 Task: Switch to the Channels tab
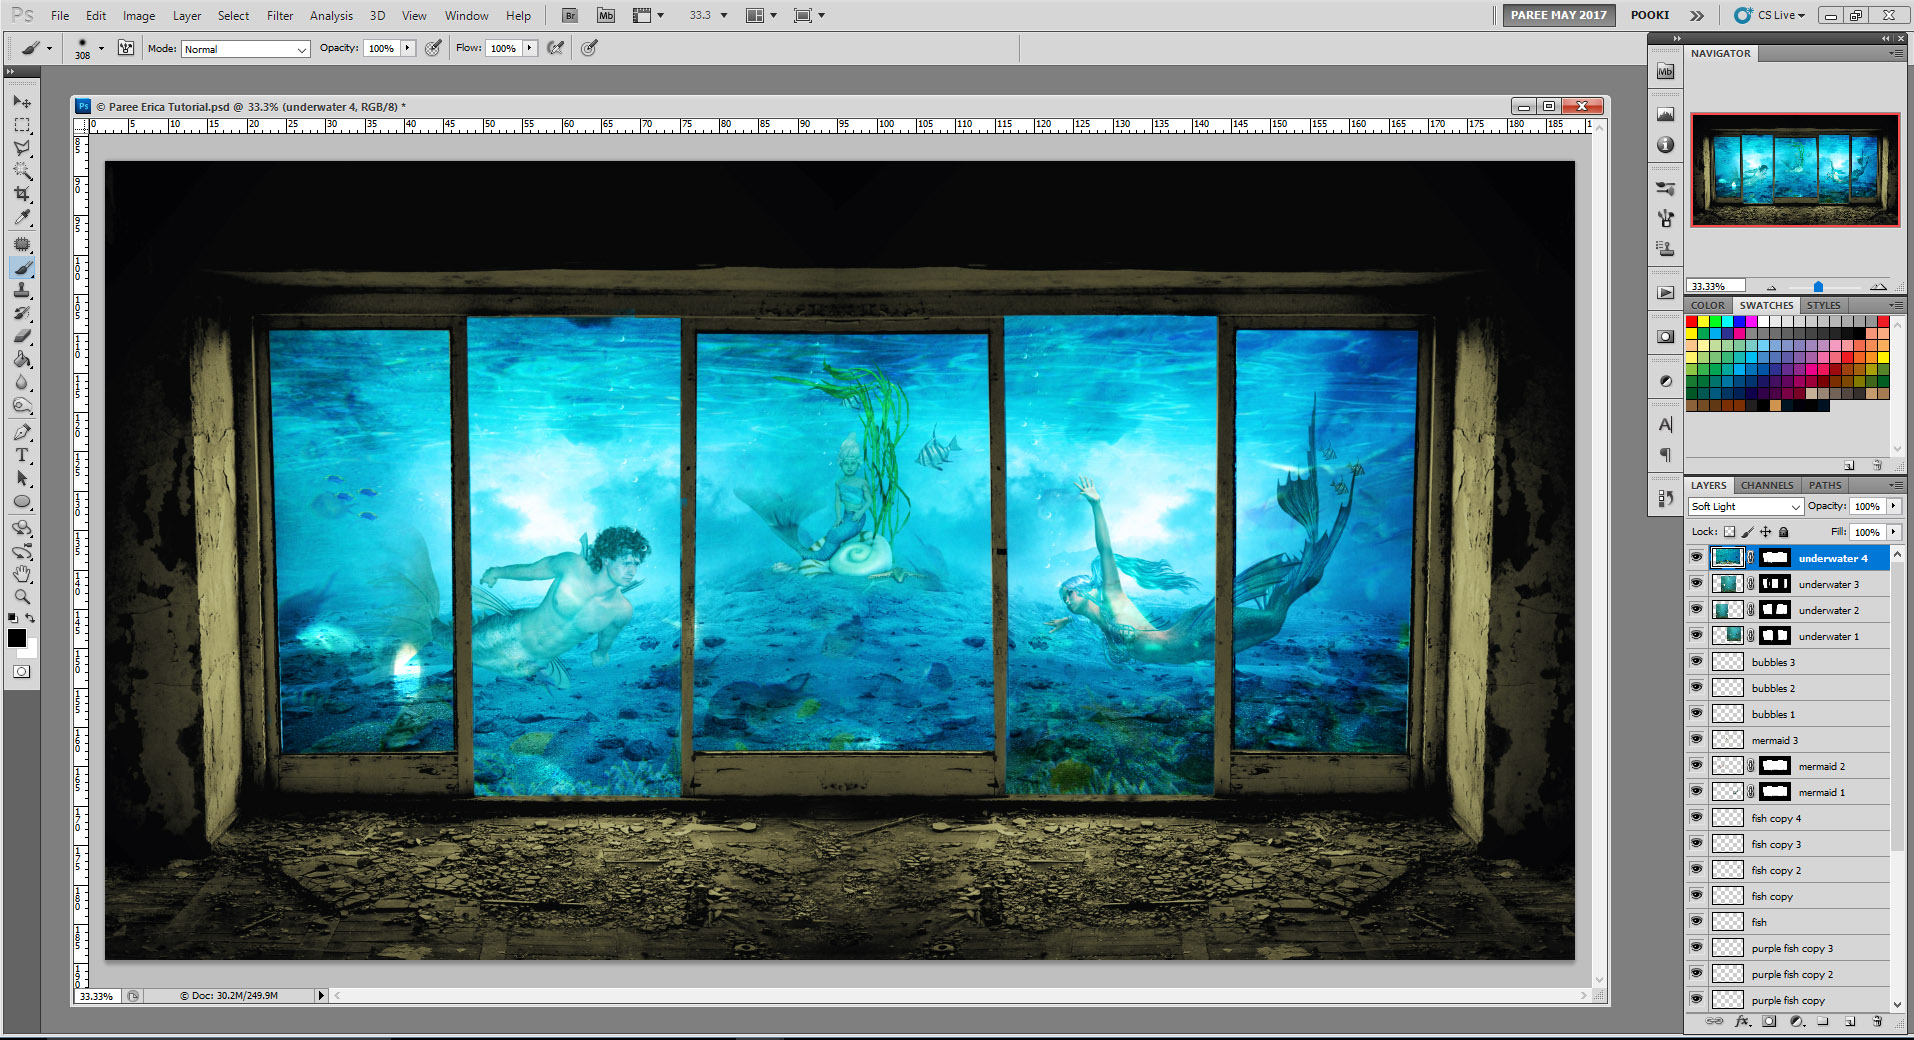click(x=1766, y=485)
